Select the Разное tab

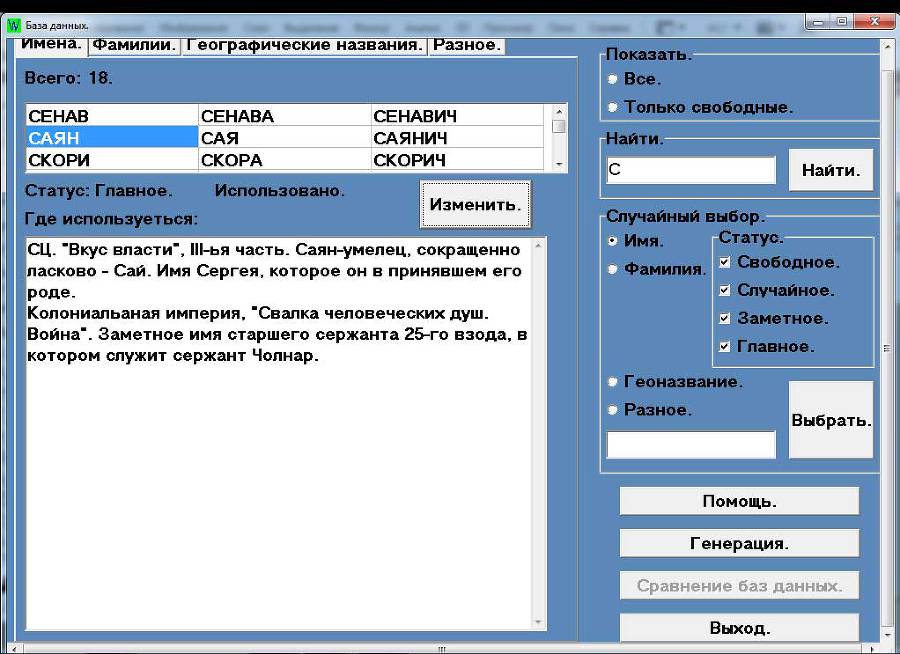coord(468,43)
